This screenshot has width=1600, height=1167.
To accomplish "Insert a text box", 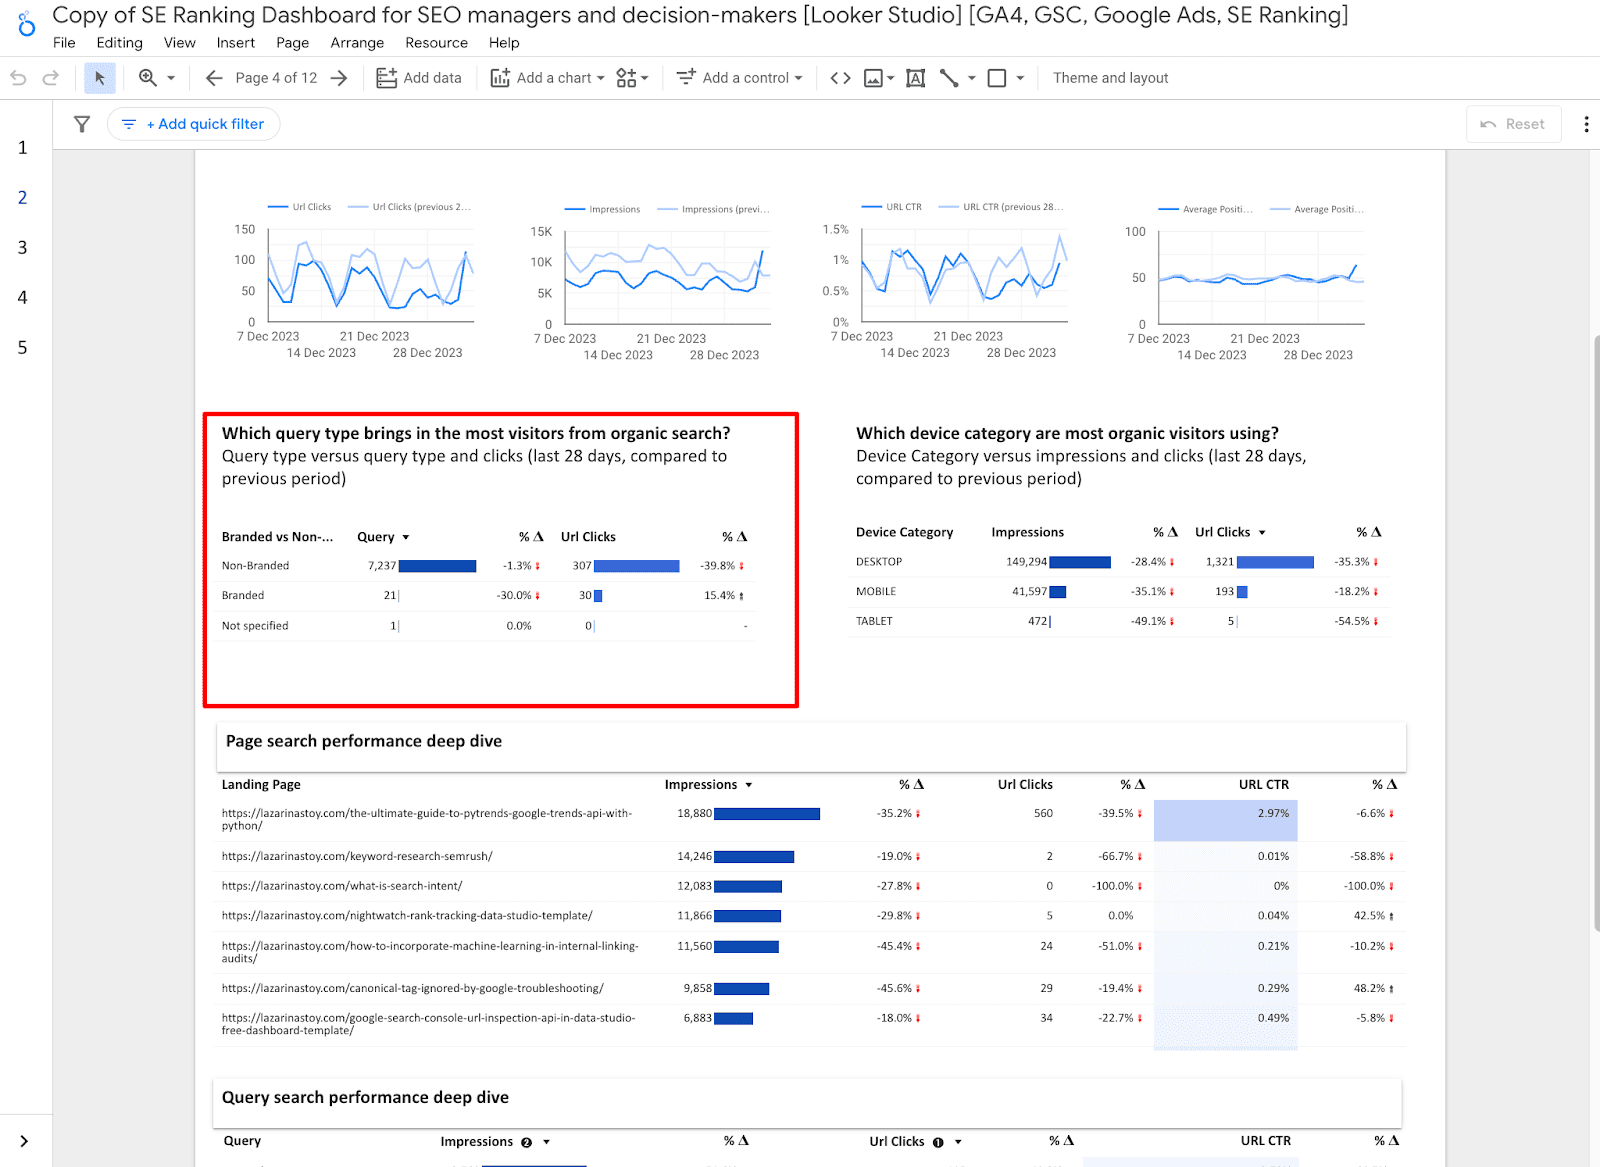I will pyautogui.click(x=915, y=77).
